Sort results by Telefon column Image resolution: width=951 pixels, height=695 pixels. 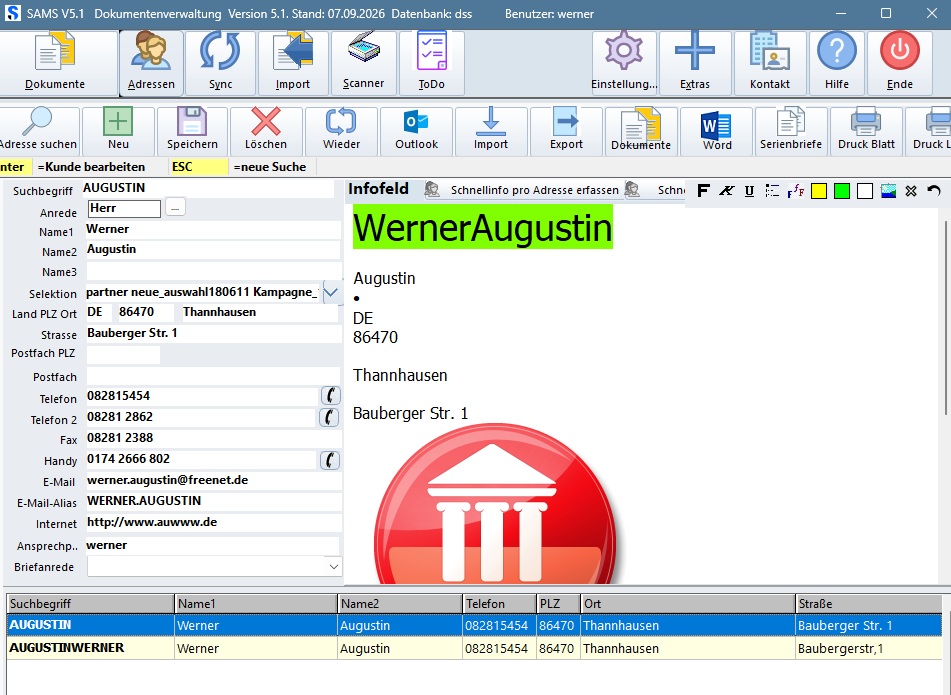point(499,603)
